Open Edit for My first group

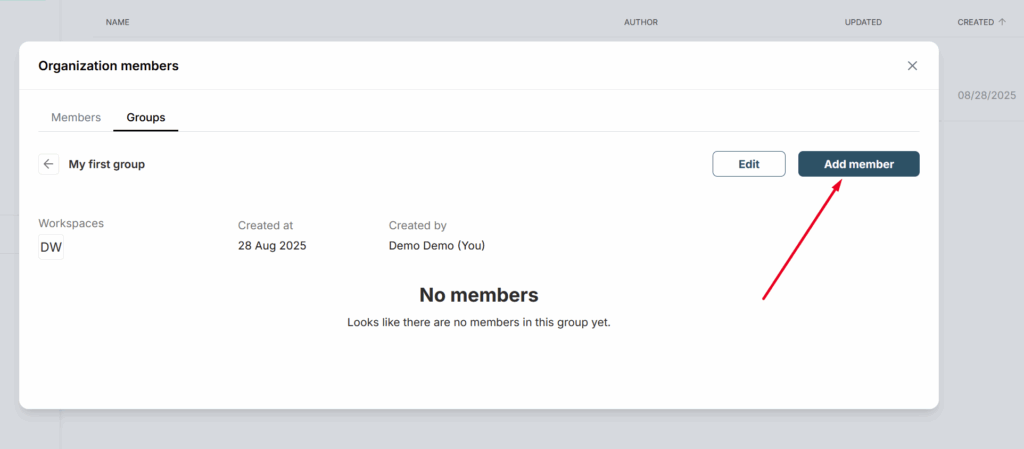(x=748, y=164)
